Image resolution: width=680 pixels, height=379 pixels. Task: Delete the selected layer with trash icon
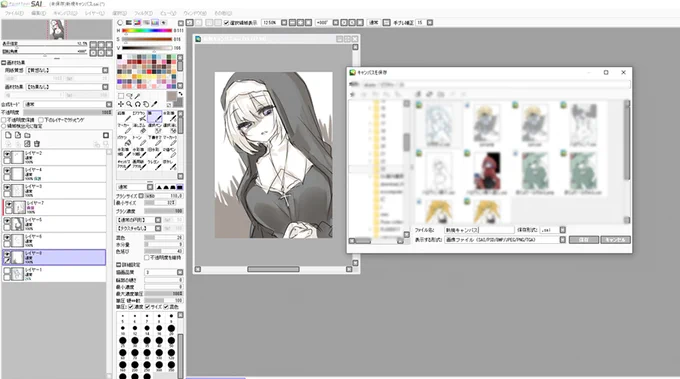coord(37,144)
